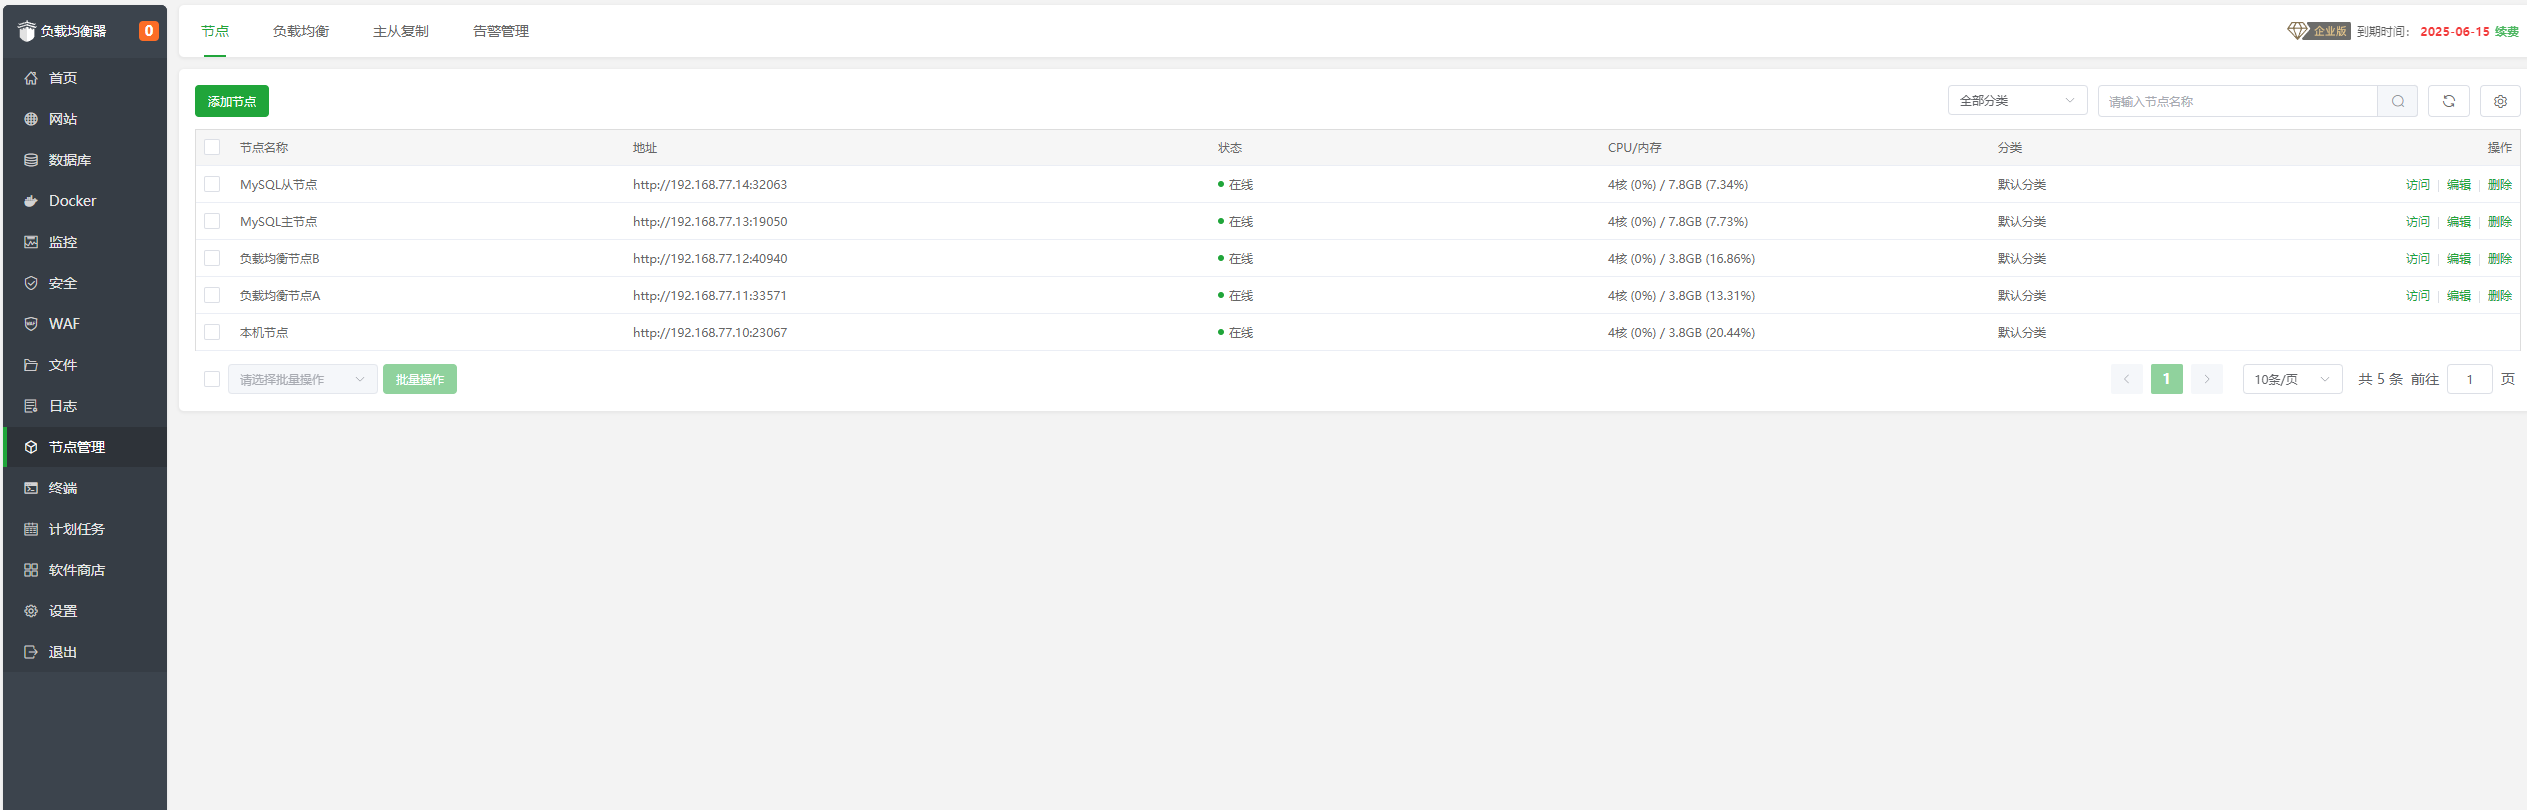Click the 退出 logout item

(x=62, y=652)
